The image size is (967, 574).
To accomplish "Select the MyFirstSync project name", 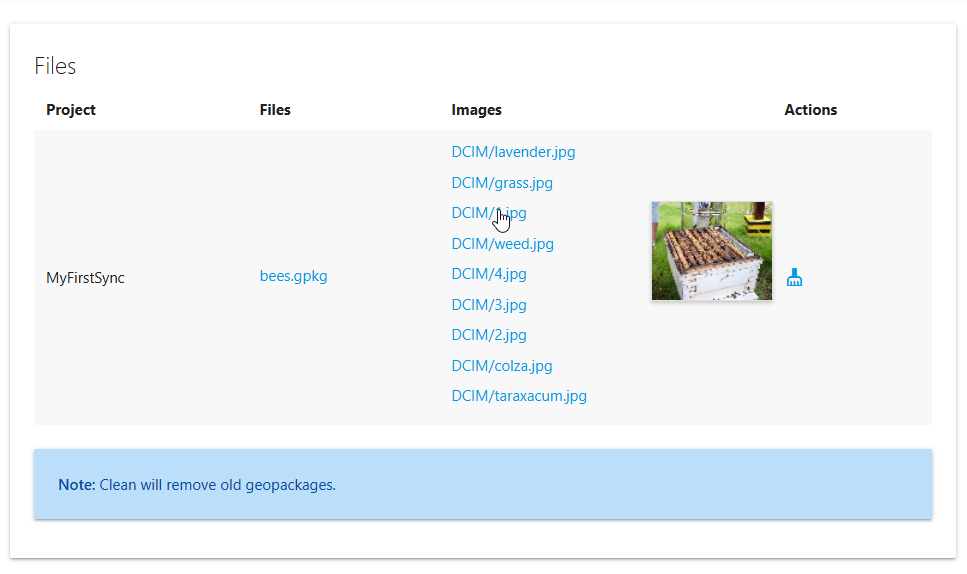I will [85, 277].
